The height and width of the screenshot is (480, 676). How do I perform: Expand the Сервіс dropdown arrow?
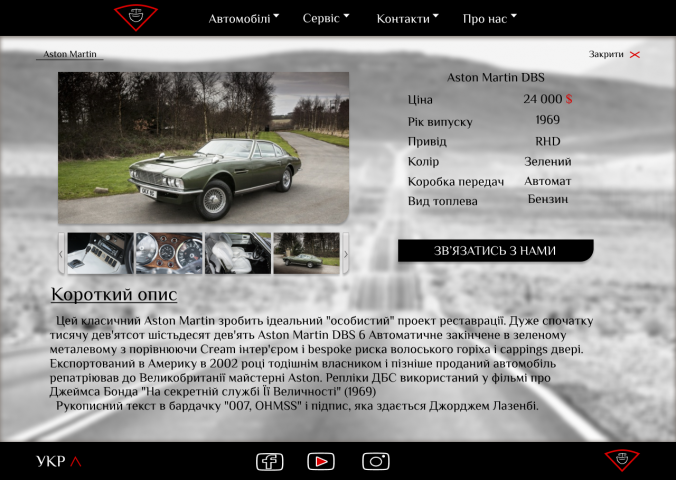[346, 16]
